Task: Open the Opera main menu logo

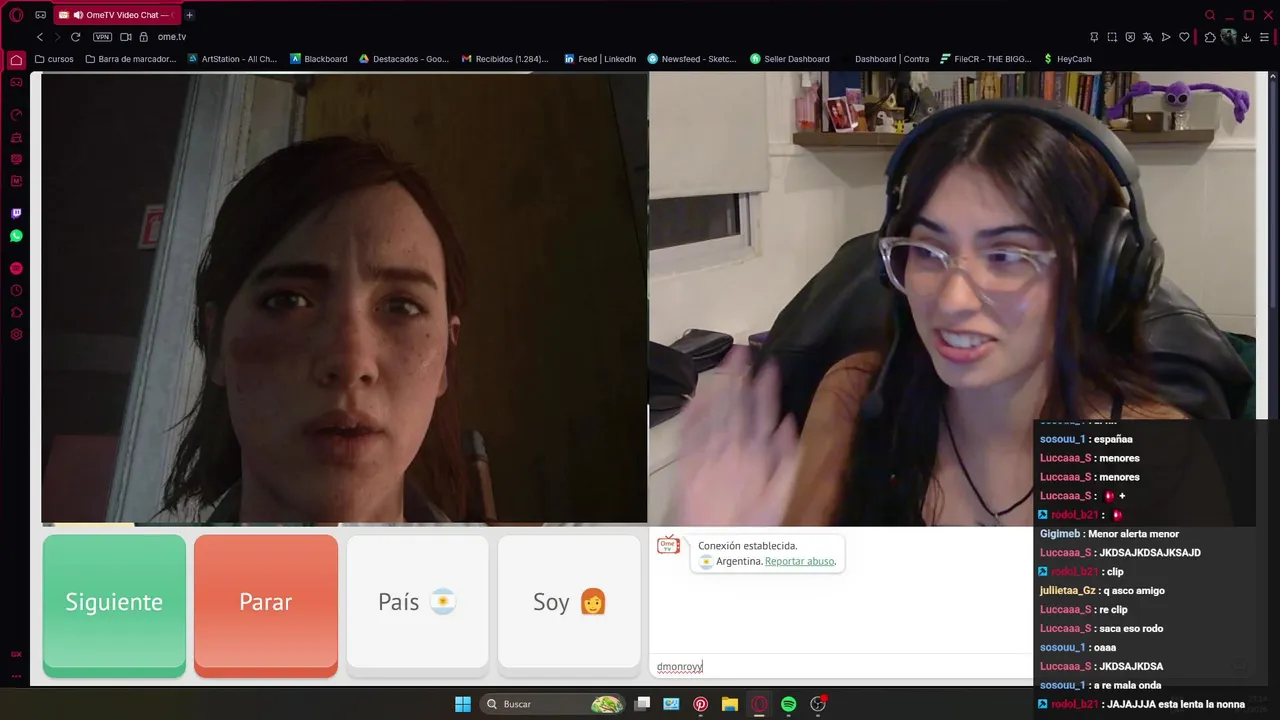Action: (x=16, y=15)
